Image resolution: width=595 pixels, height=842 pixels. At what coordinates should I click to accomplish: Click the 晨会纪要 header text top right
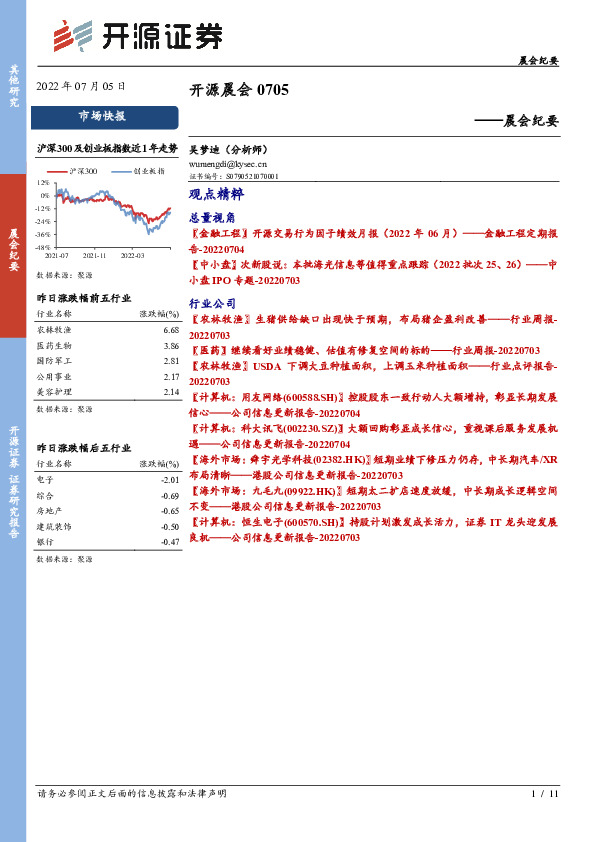pyautogui.click(x=538, y=61)
